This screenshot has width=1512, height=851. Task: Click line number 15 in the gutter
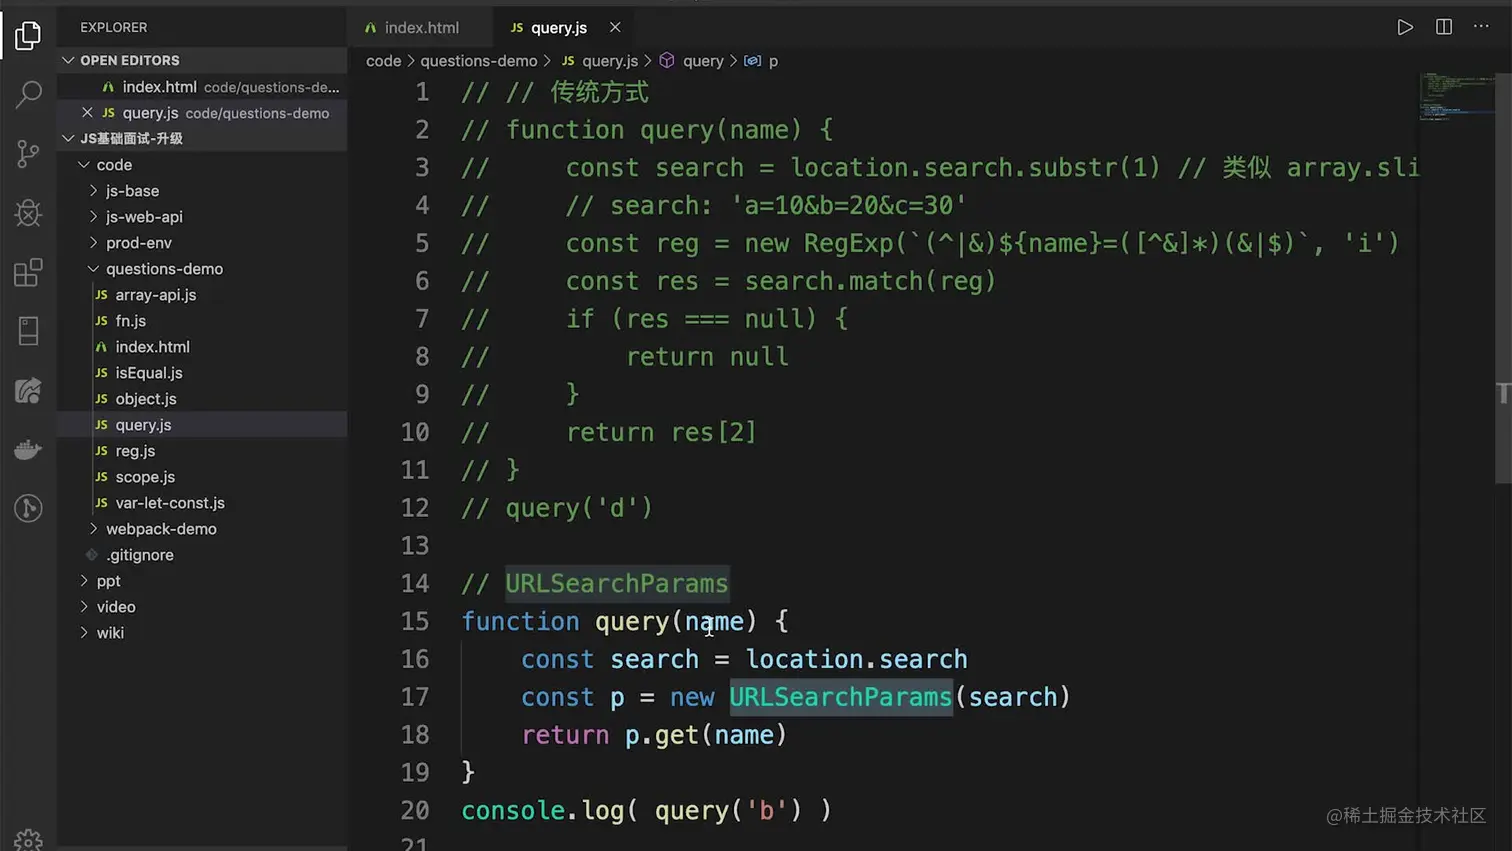click(x=415, y=621)
